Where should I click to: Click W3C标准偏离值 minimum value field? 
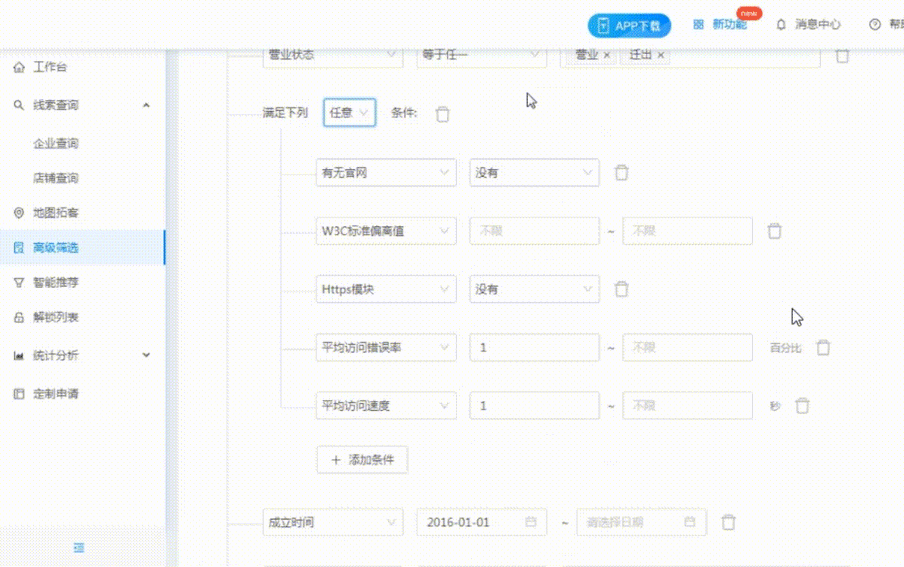(x=534, y=231)
